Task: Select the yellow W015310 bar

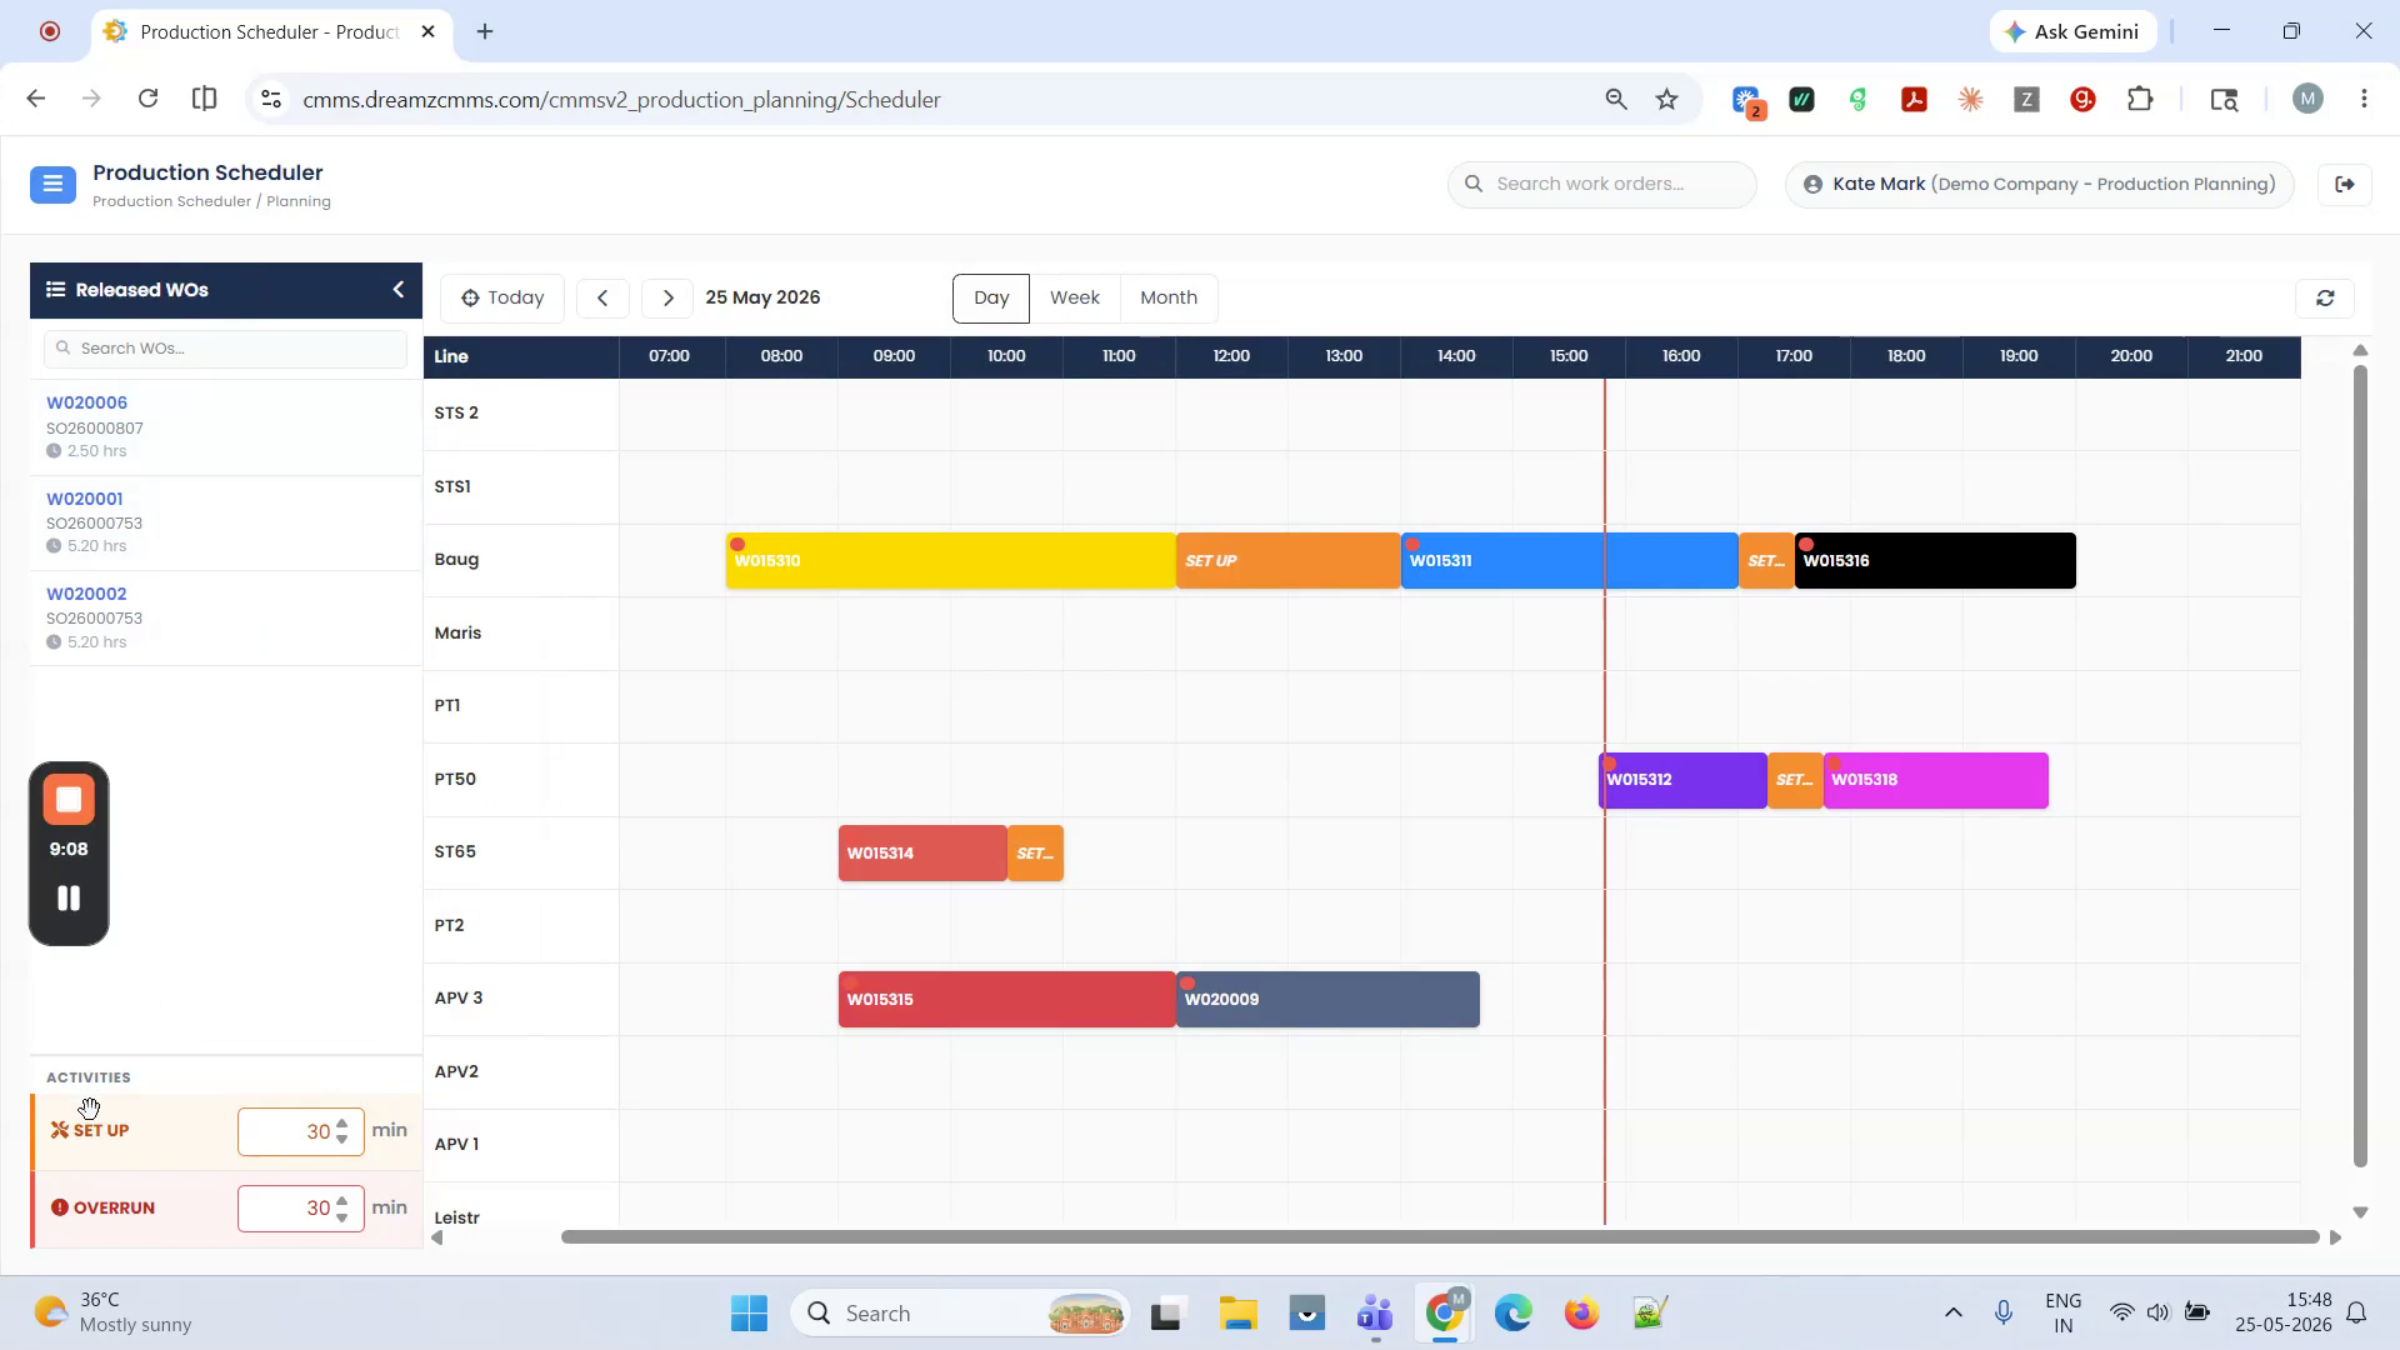Action: click(950, 560)
